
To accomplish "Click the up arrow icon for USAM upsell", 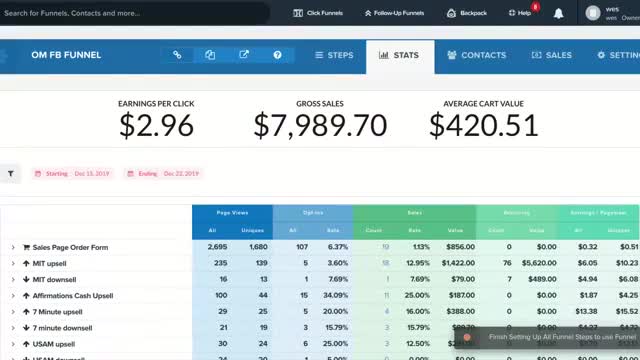I will point(26,344).
